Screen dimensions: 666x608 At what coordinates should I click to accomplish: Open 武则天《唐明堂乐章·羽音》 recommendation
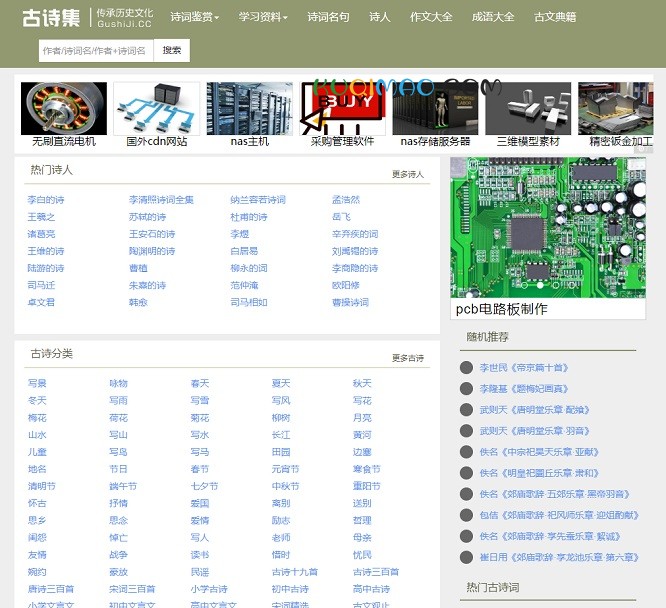pyautogui.click(x=535, y=431)
